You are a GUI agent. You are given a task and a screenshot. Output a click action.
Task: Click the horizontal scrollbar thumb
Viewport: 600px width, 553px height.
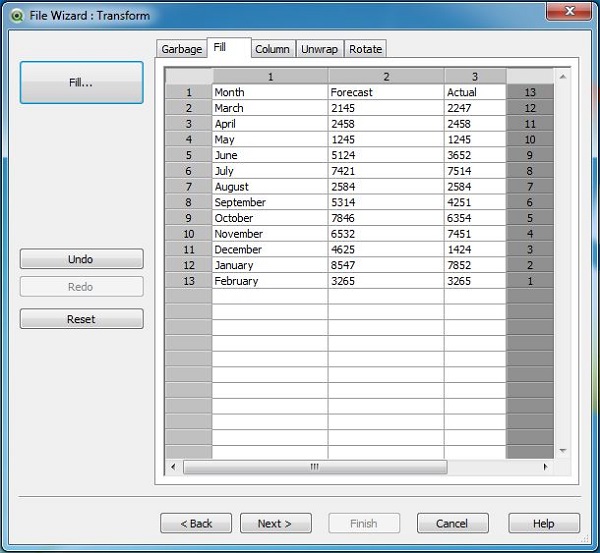pos(314,467)
